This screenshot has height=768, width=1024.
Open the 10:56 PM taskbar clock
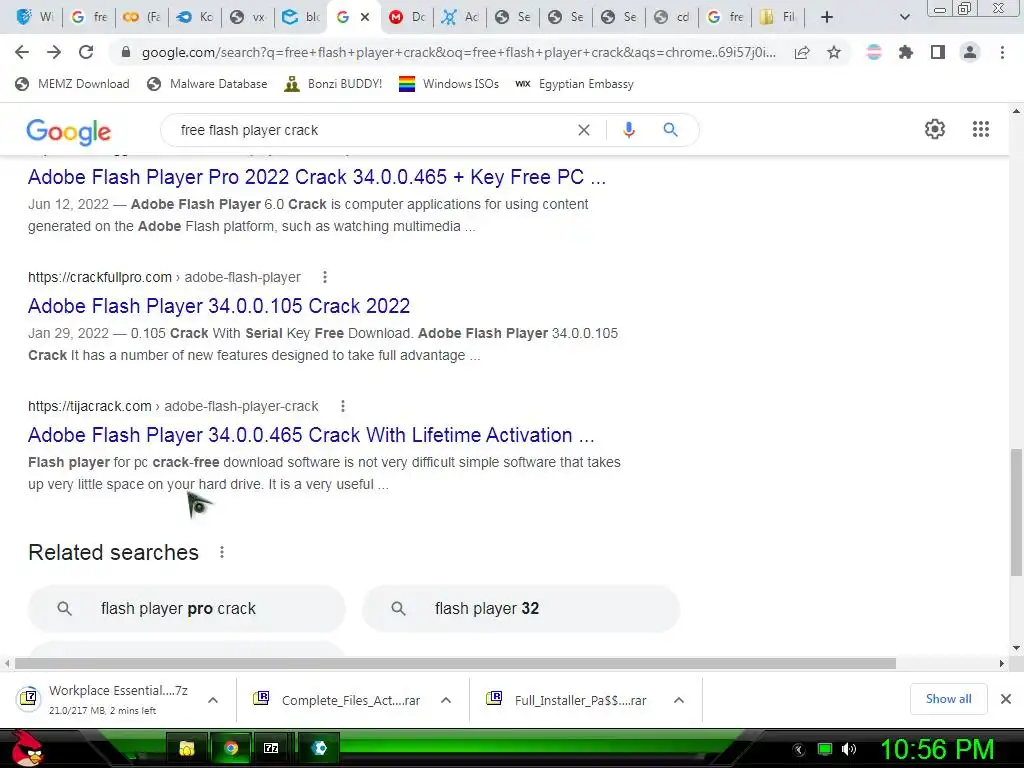pyautogui.click(x=937, y=749)
